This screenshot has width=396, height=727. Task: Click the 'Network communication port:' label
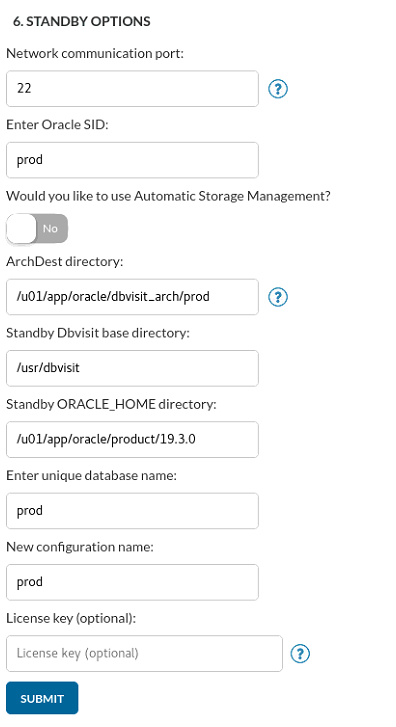(x=95, y=54)
